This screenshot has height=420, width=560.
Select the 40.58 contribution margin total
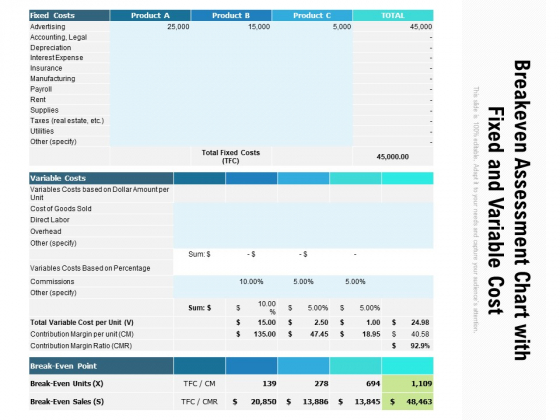[420, 334]
